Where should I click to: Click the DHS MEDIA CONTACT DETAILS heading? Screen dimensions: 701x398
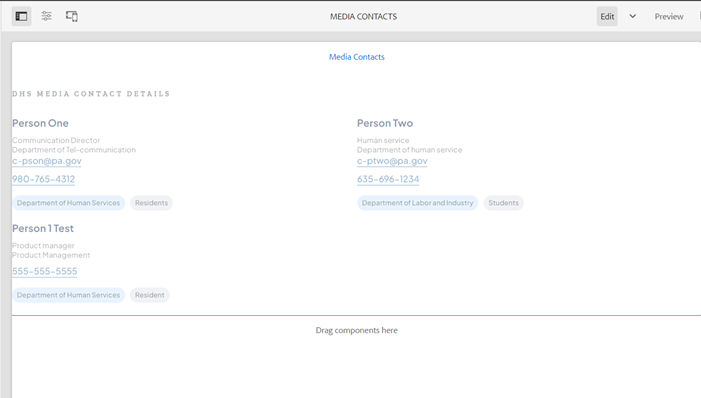(91, 94)
